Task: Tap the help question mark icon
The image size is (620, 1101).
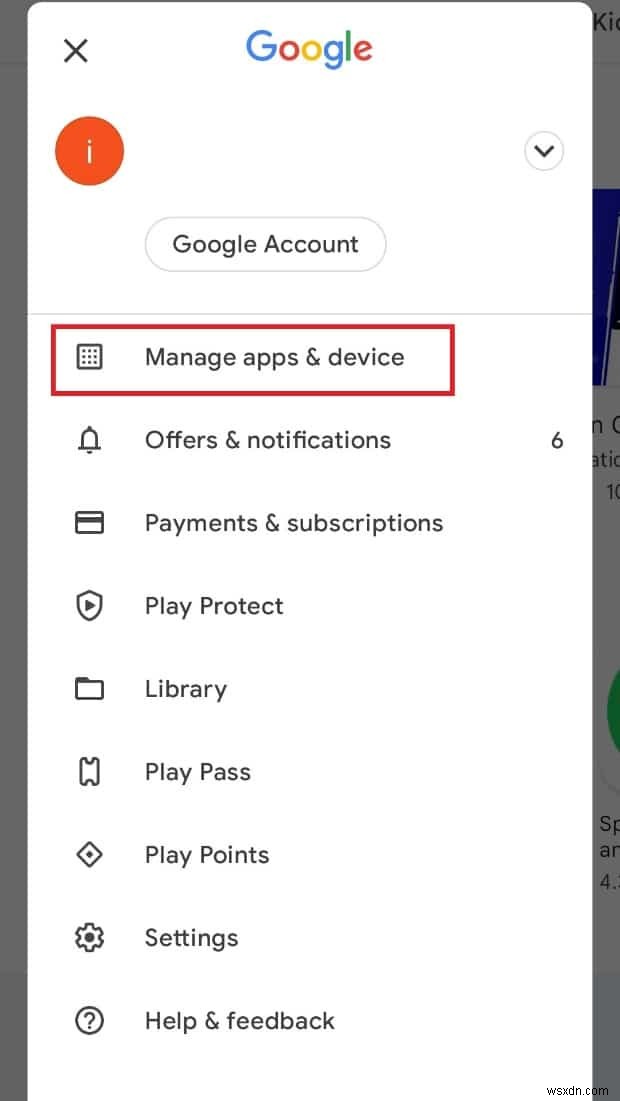Action: [89, 1020]
